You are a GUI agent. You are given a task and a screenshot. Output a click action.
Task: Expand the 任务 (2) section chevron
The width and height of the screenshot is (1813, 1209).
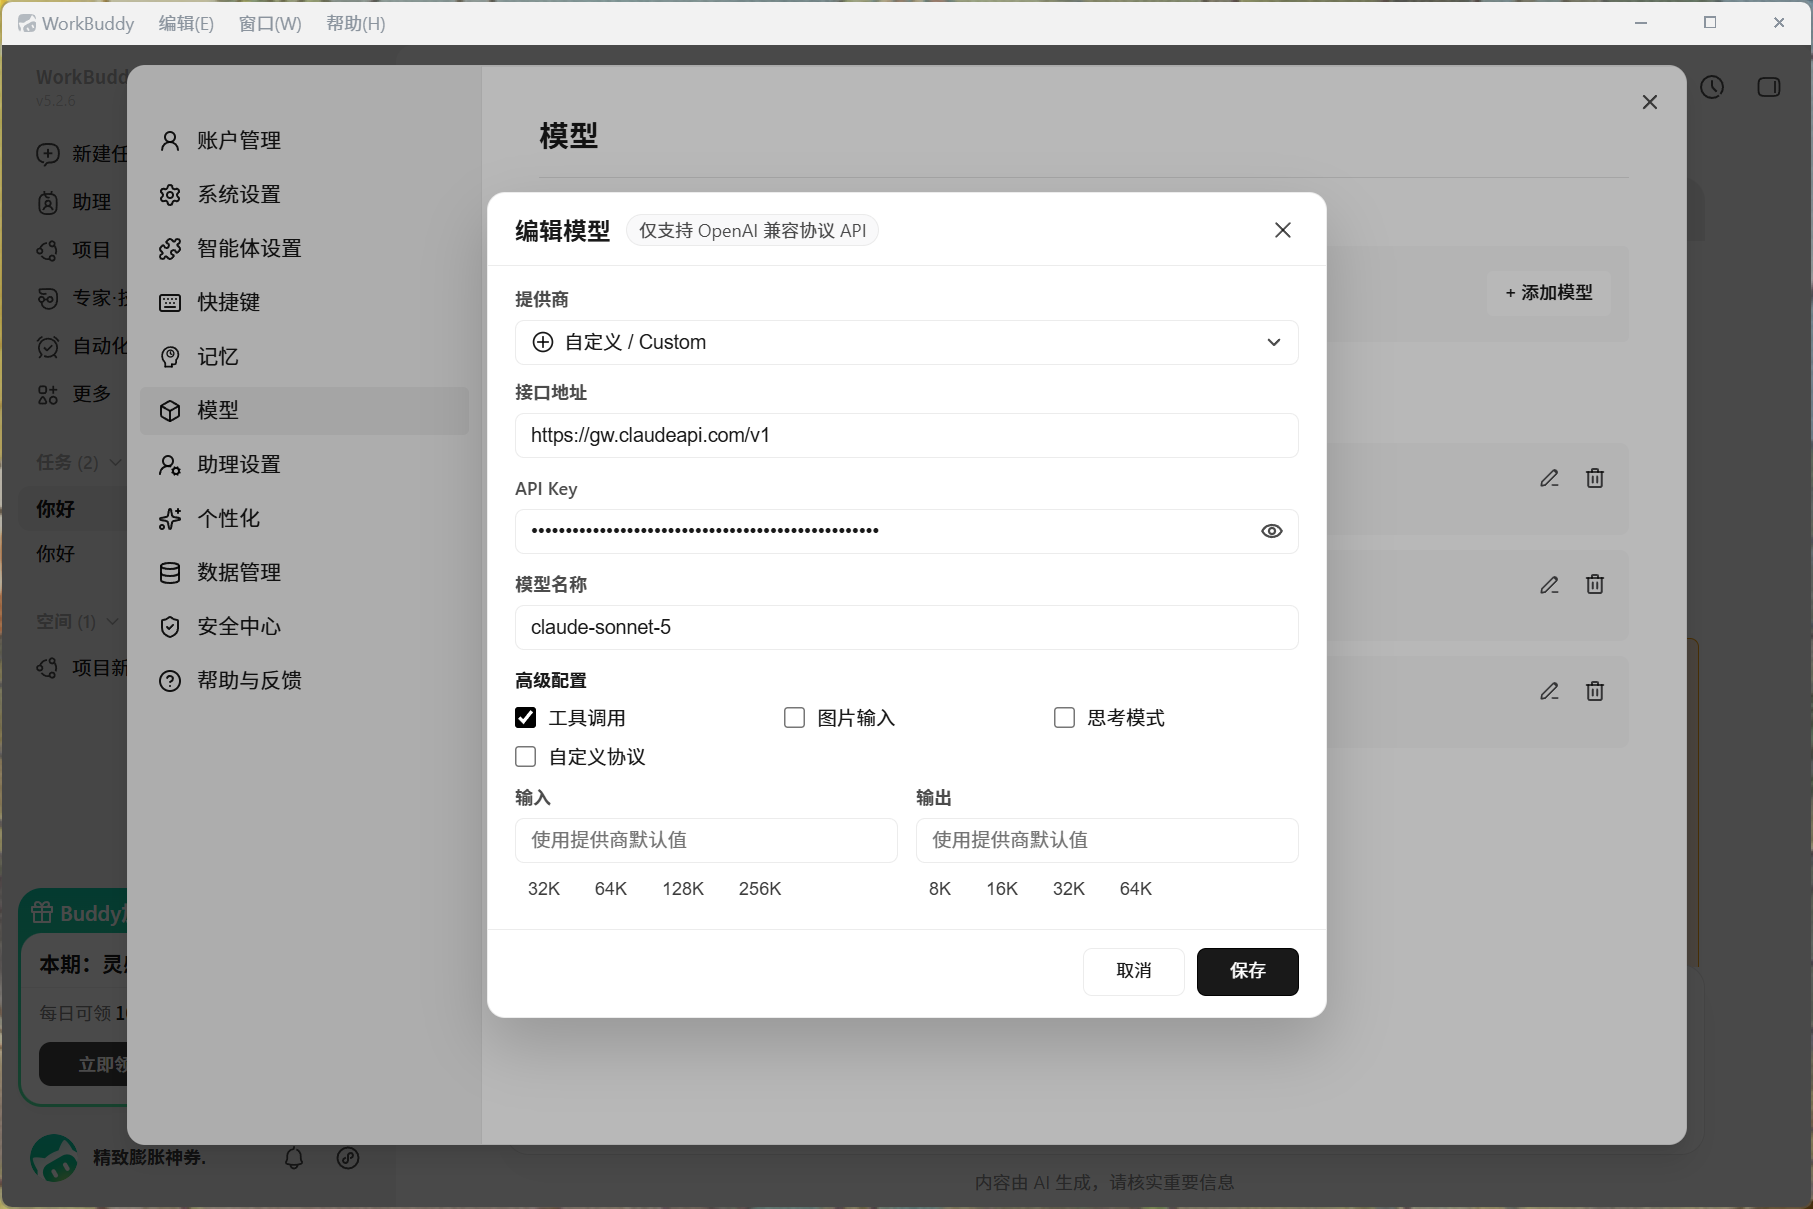coord(116,462)
